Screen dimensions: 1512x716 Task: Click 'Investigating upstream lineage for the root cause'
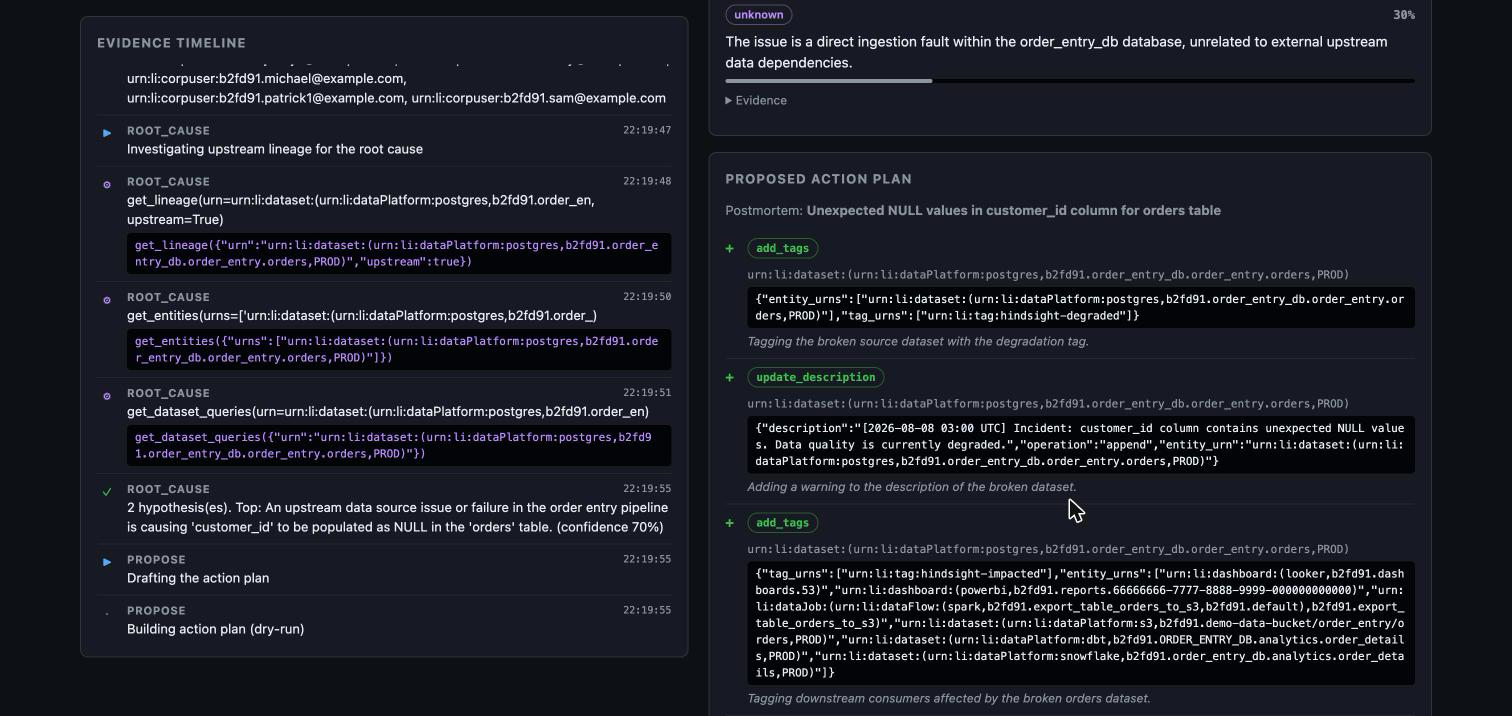[275, 149]
